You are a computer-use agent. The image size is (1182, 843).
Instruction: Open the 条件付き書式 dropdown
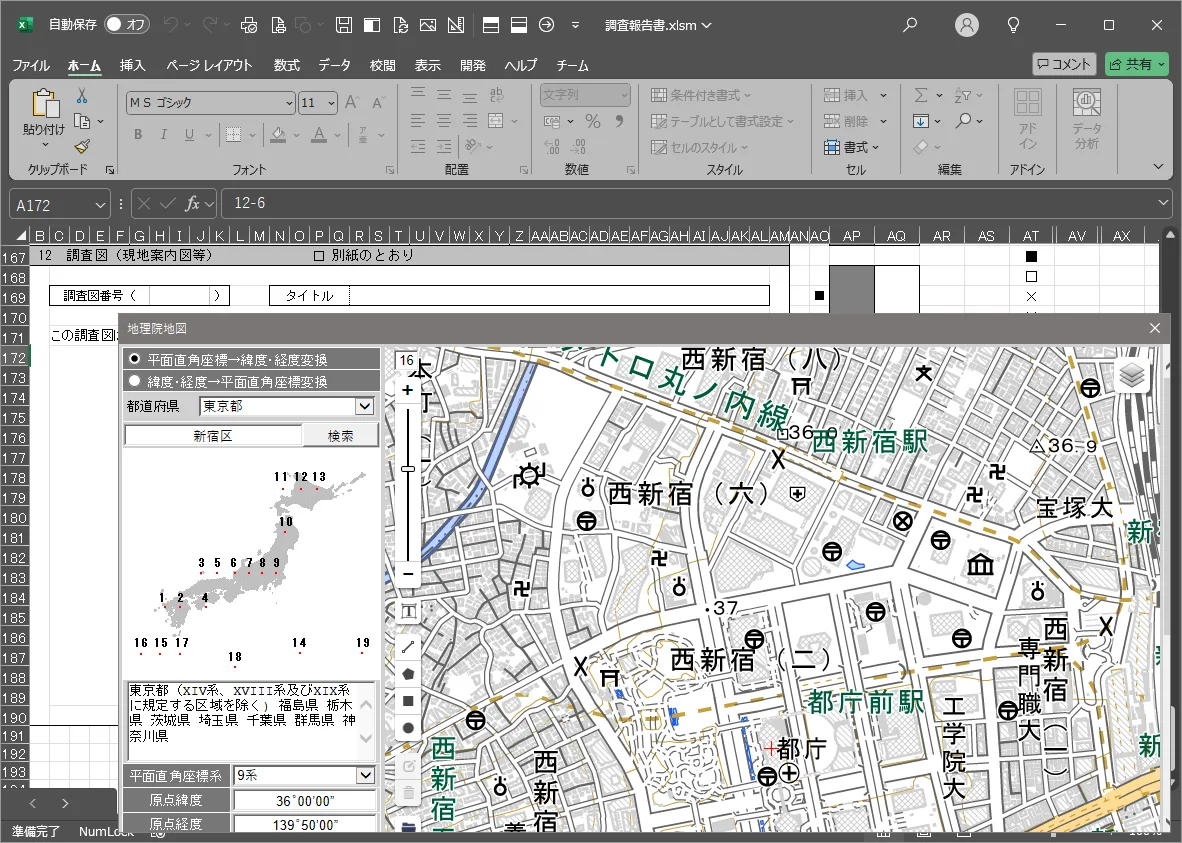pos(701,95)
